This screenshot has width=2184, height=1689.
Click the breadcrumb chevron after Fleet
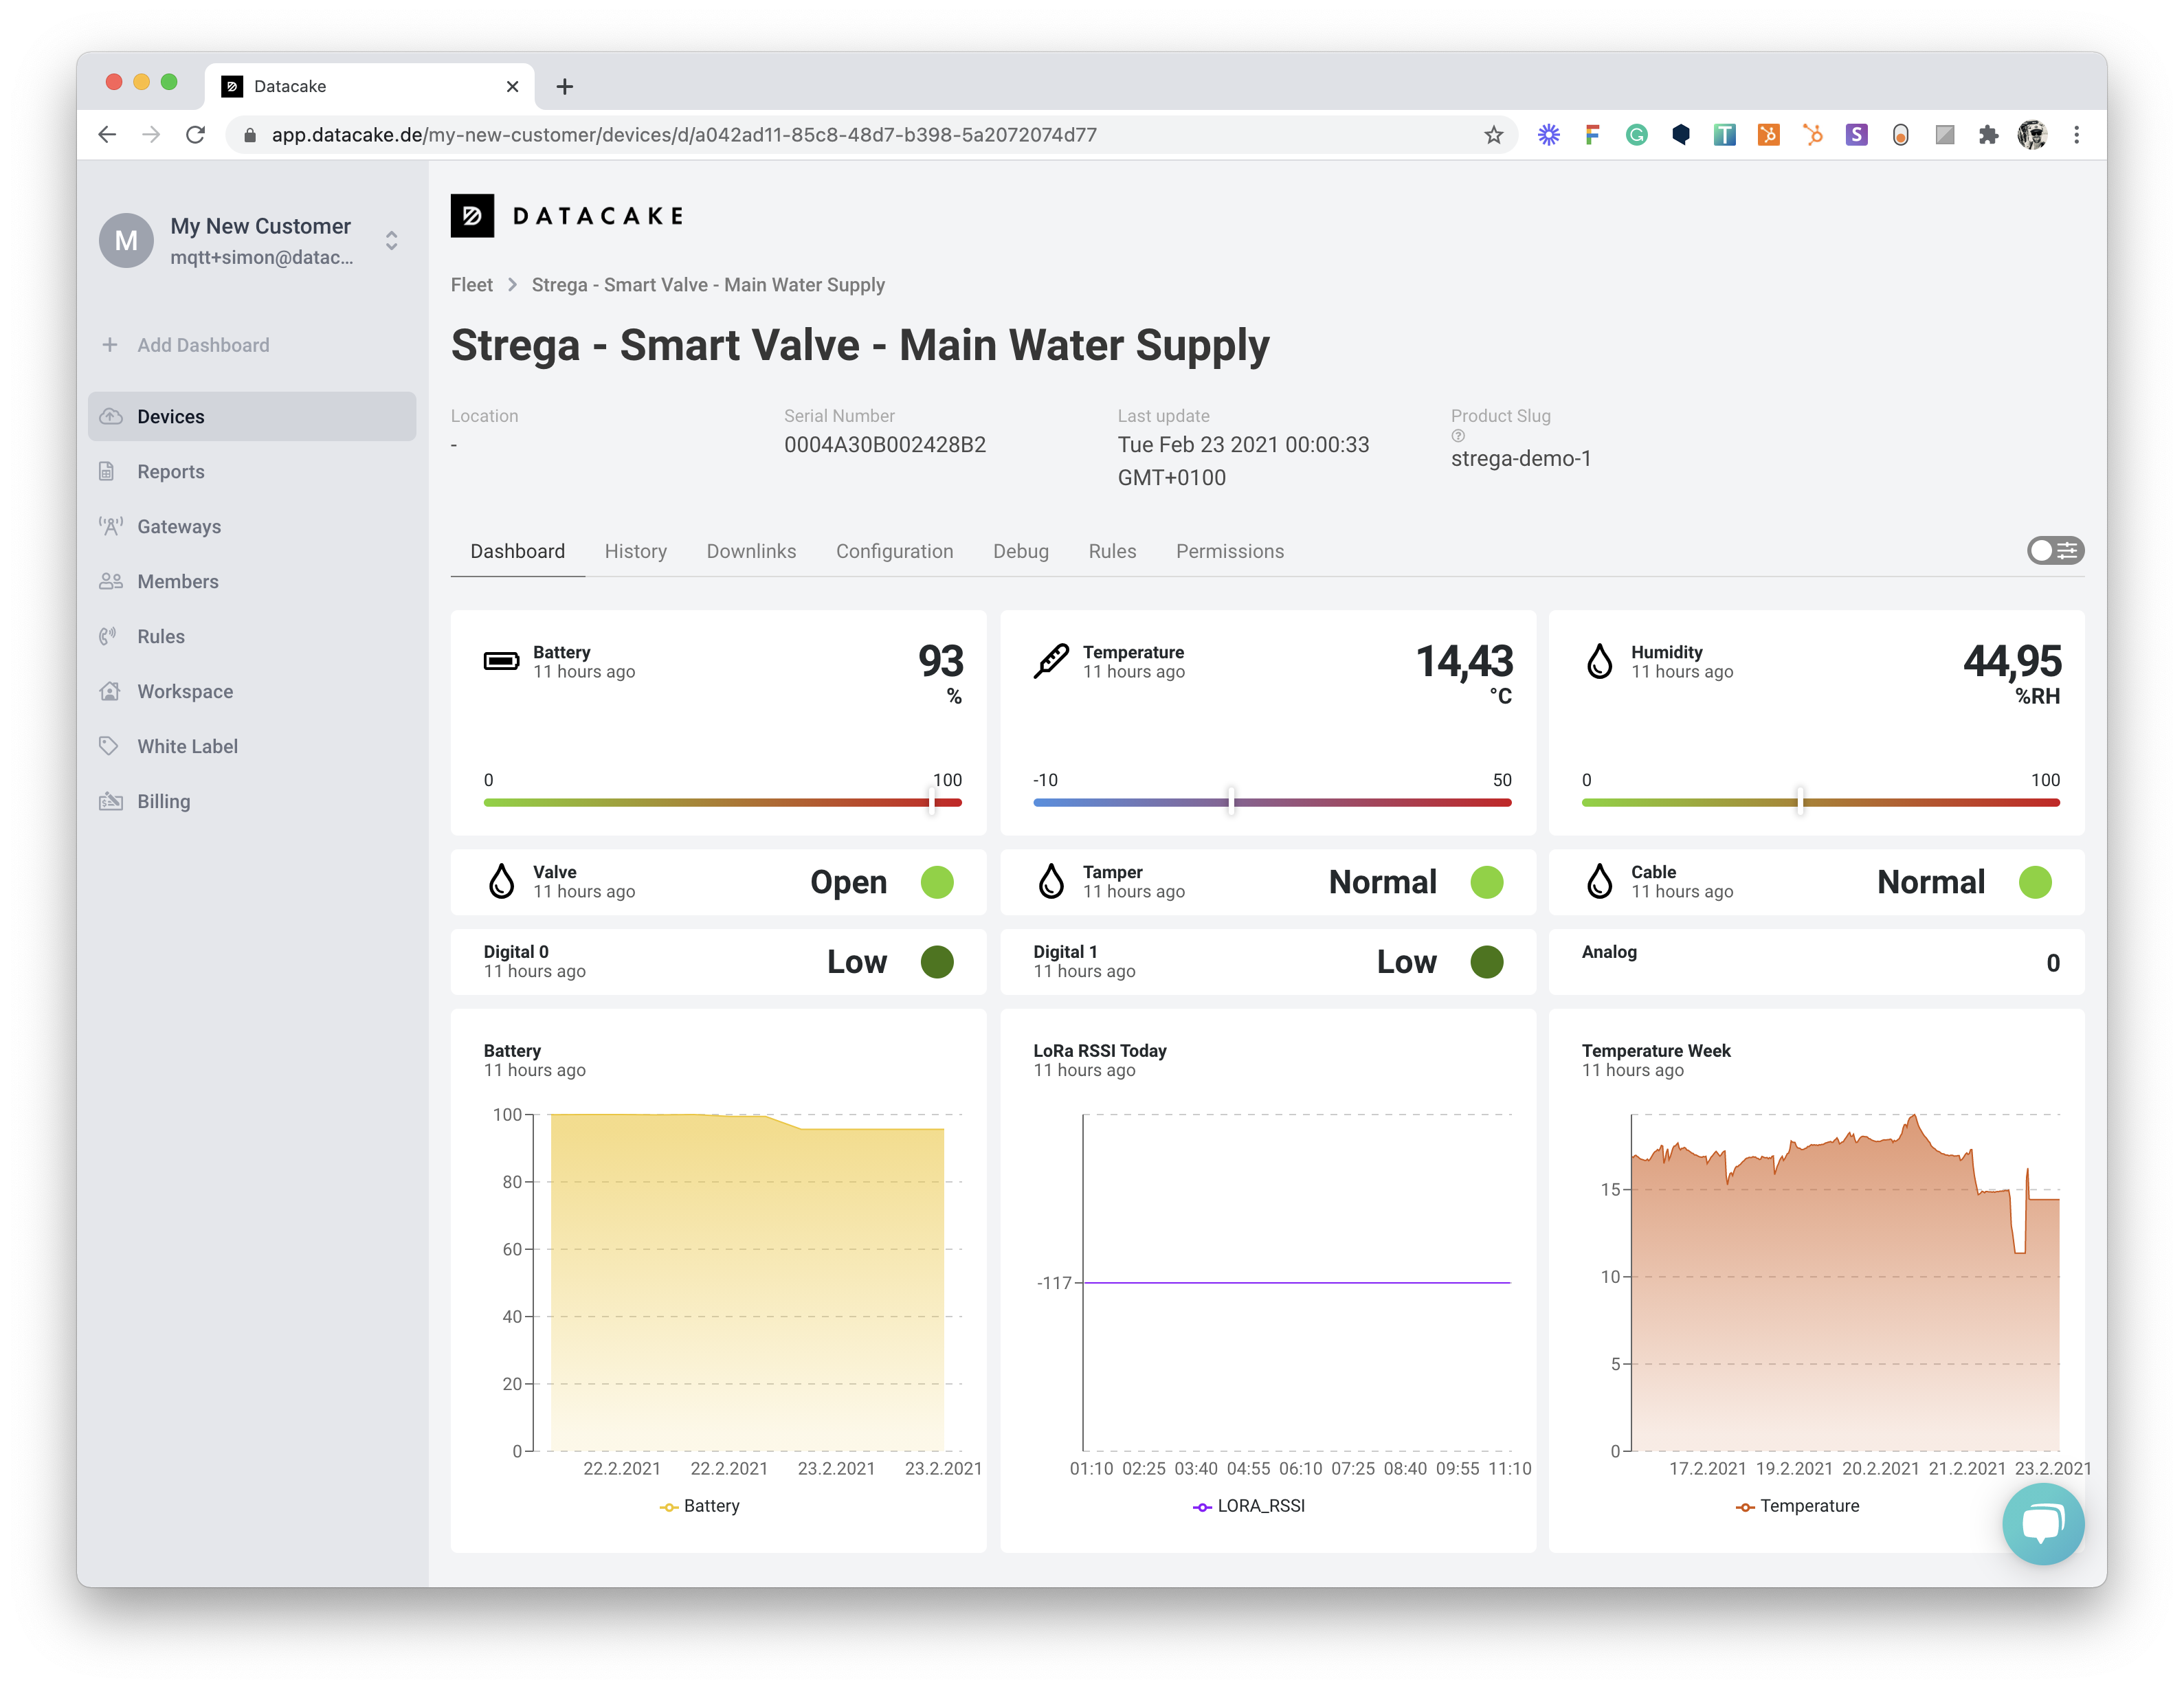[x=512, y=285]
